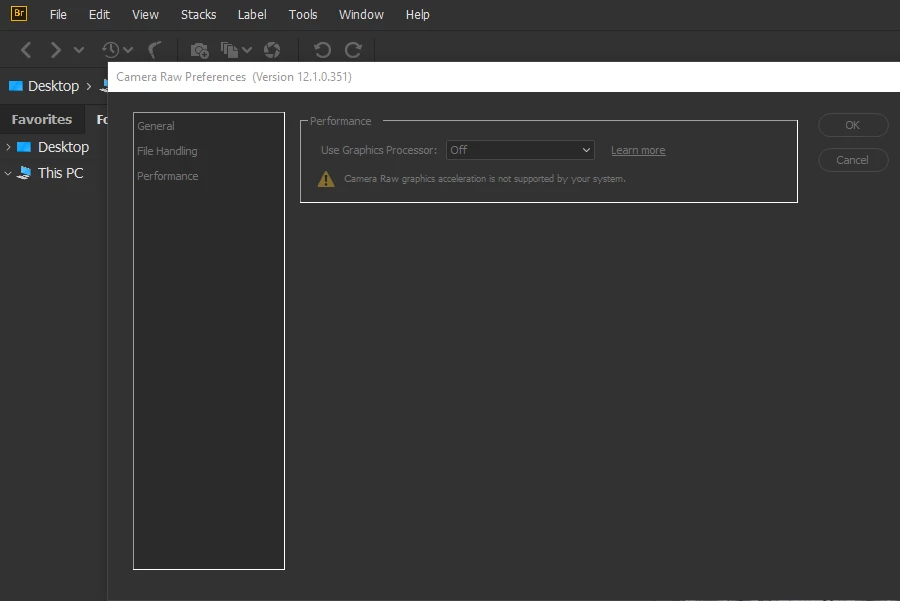Open the Tools menu
Screen dimensions: 900x601
302,14
